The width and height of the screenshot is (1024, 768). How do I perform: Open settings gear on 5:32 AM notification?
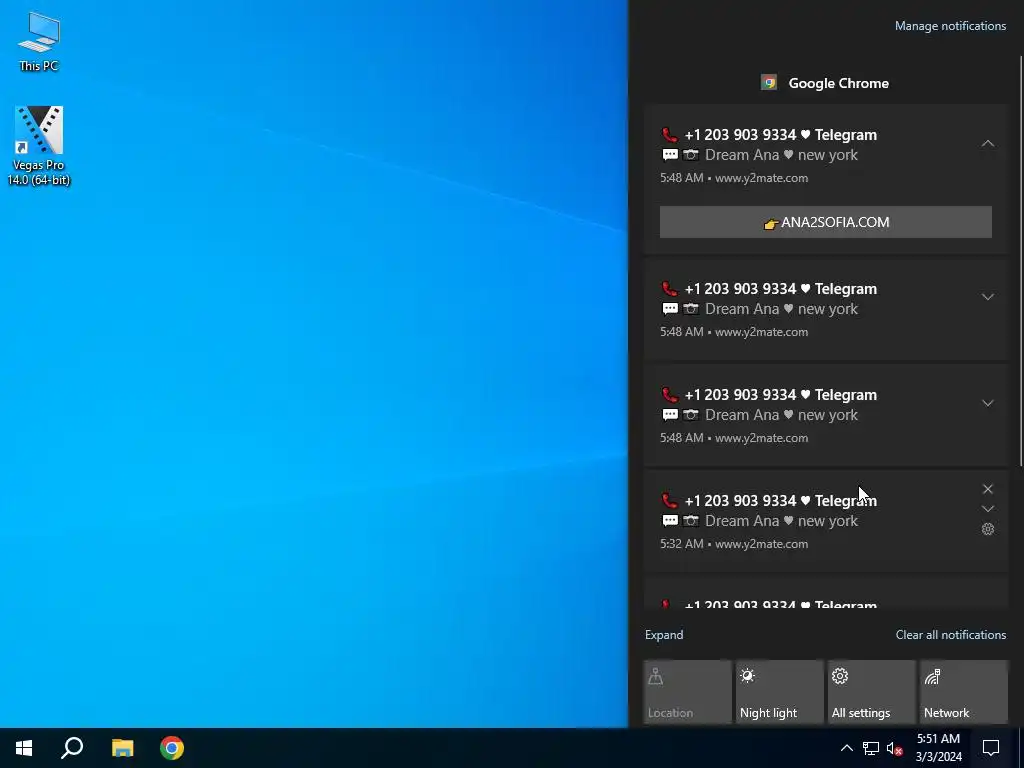click(x=987, y=529)
